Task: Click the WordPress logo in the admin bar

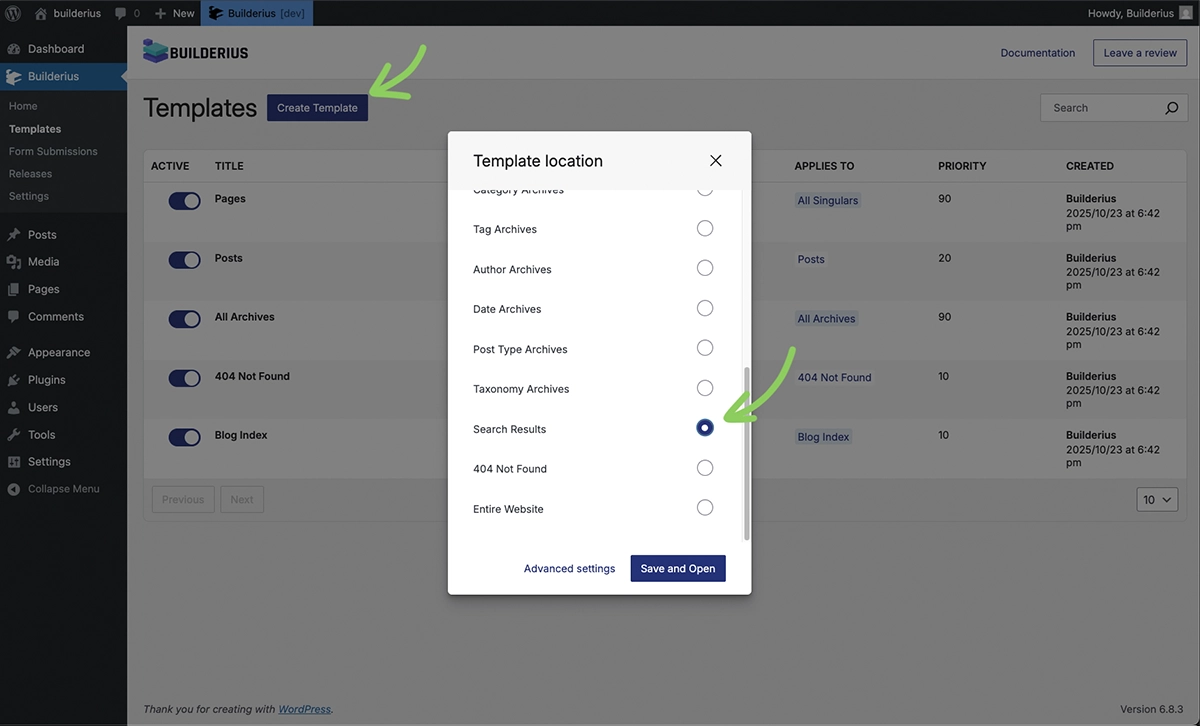Action: 14,13
